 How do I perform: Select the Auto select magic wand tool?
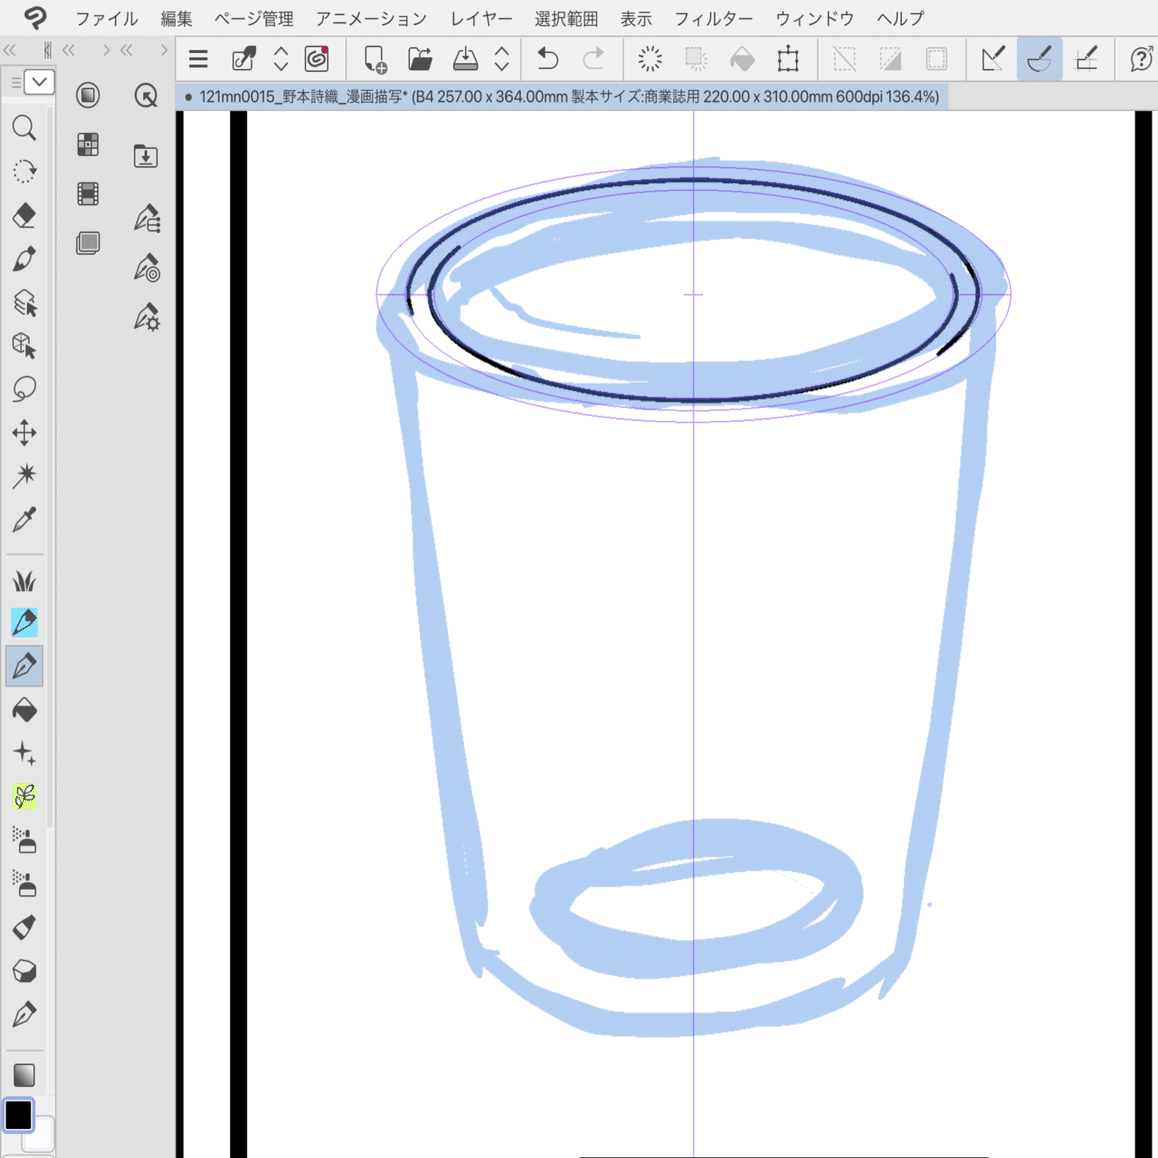pyautogui.click(x=24, y=476)
